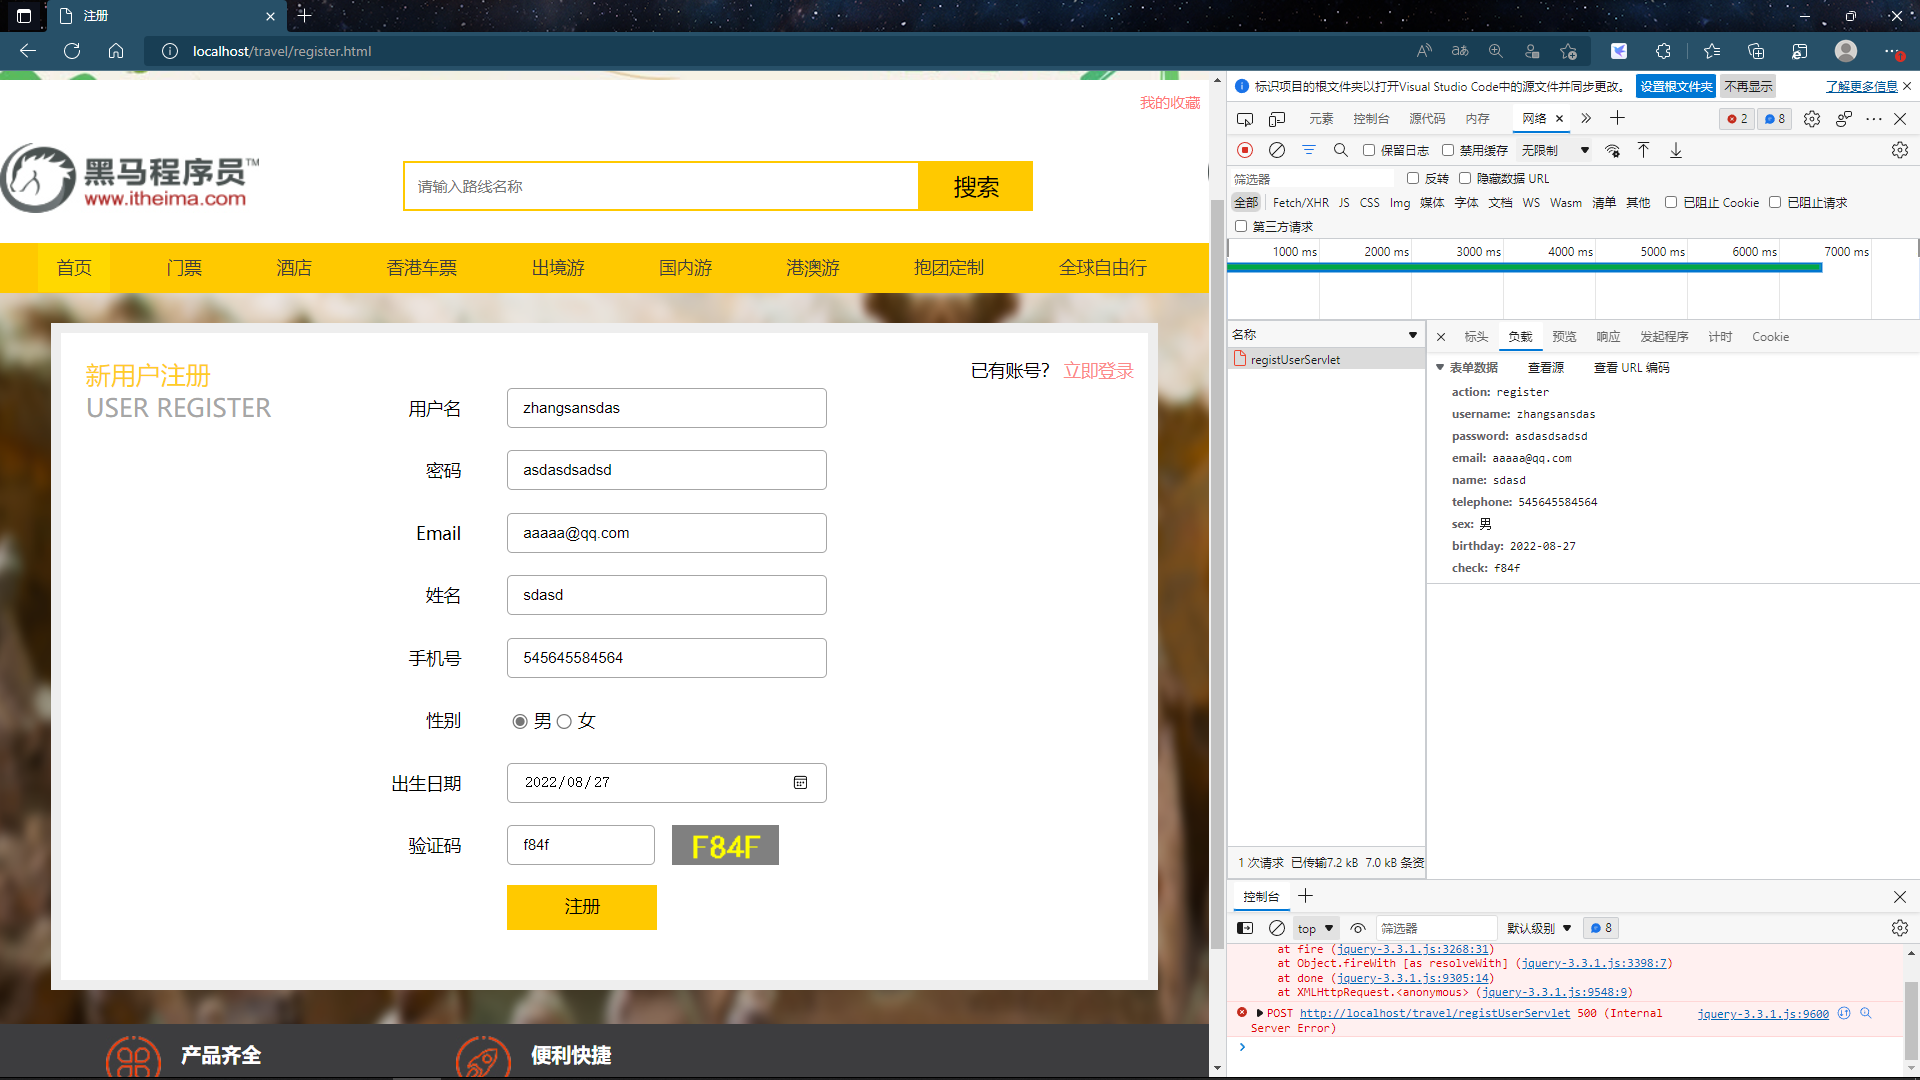Viewport: 1920px width, 1080px height.
Task: Select the 女 gender radio button
Action: click(x=564, y=721)
